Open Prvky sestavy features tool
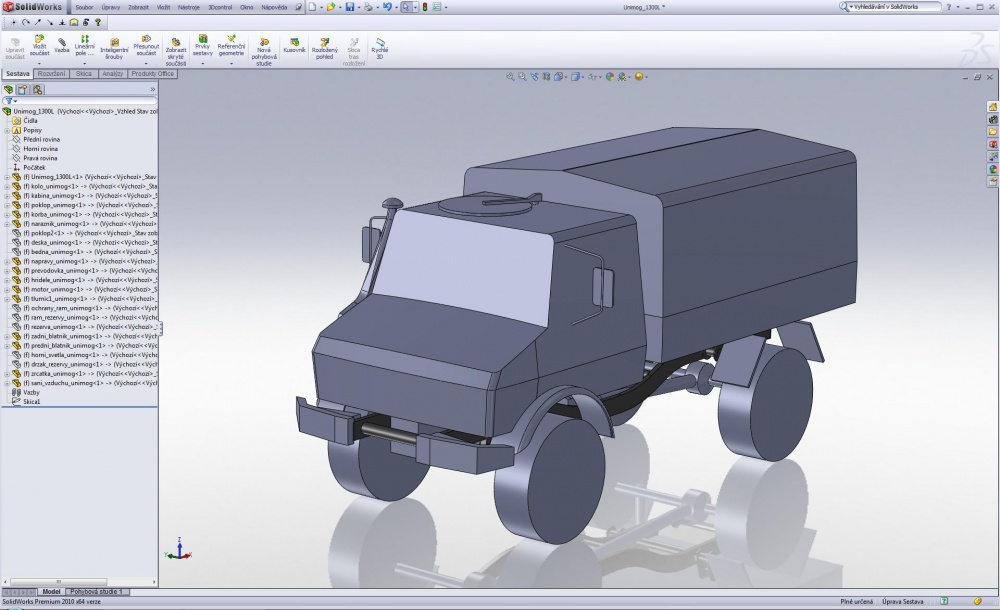Viewport: 1000px width, 610px height. click(x=203, y=45)
